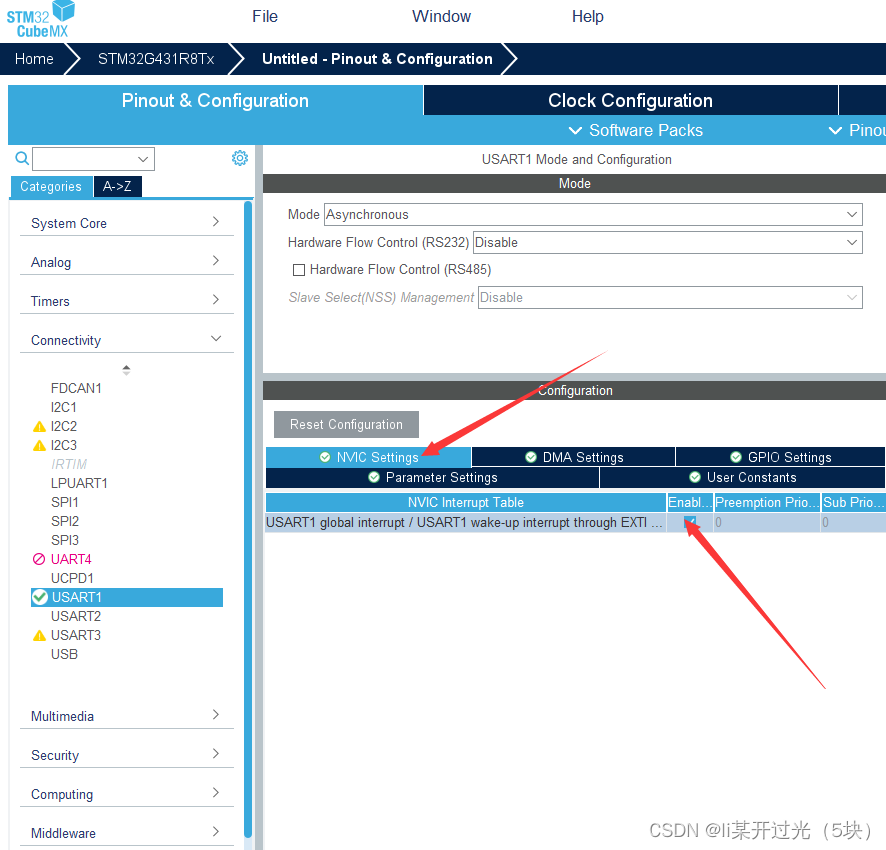This screenshot has height=850, width=886.
Task: Click STM32G431R8Tx breadcrumb
Action: (156, 59)
